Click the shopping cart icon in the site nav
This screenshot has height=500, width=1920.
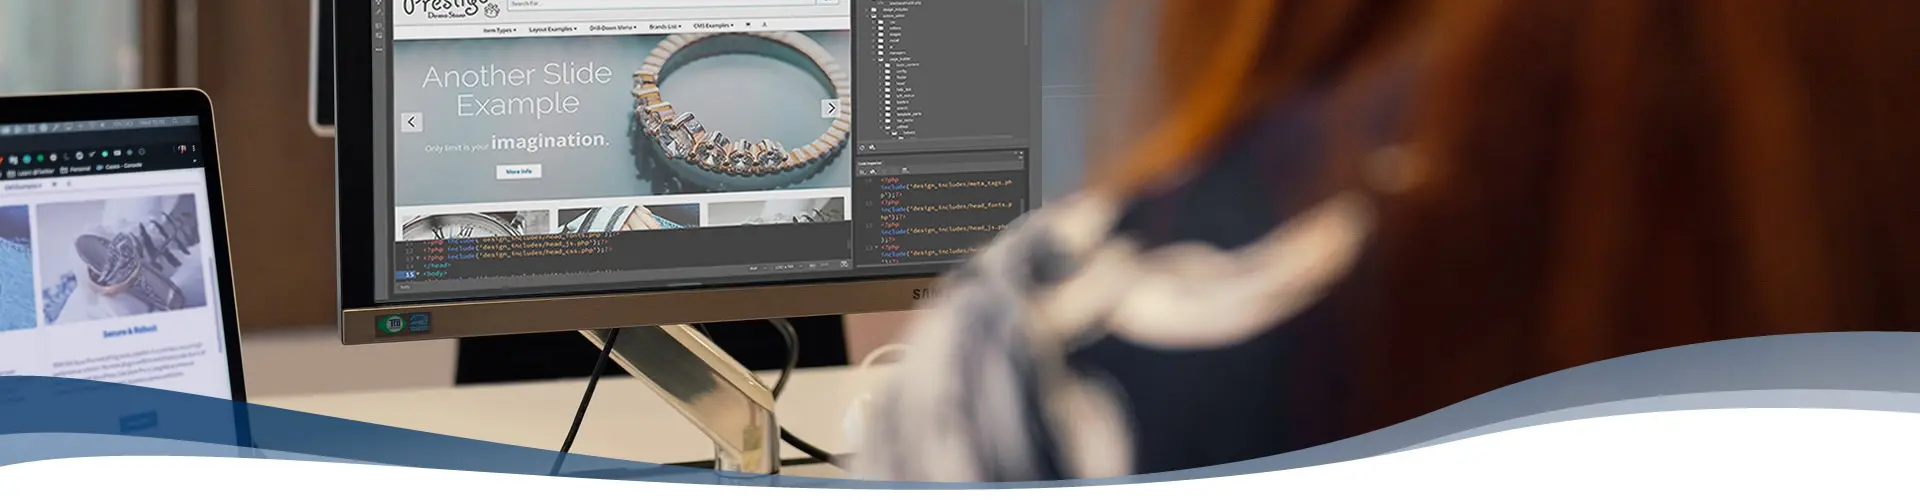pyautogui.click(x=748, y=25)
